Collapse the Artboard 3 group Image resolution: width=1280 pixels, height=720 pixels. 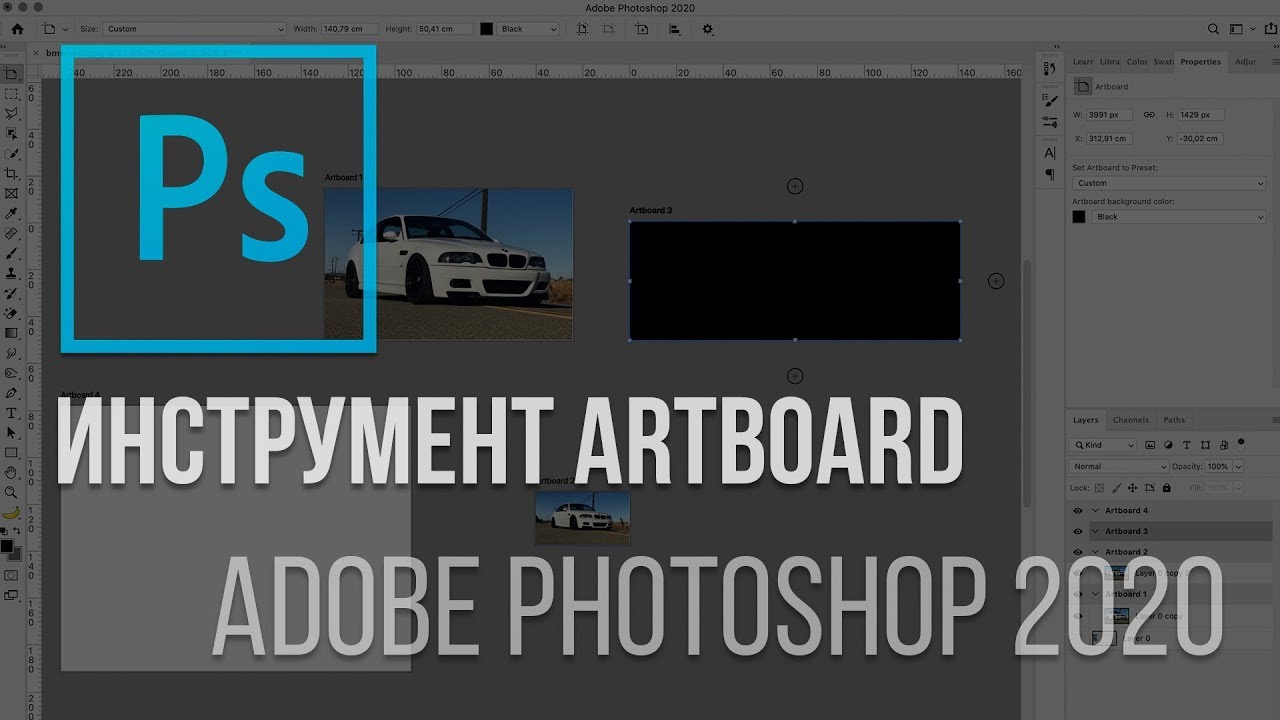pos(1095,531)
